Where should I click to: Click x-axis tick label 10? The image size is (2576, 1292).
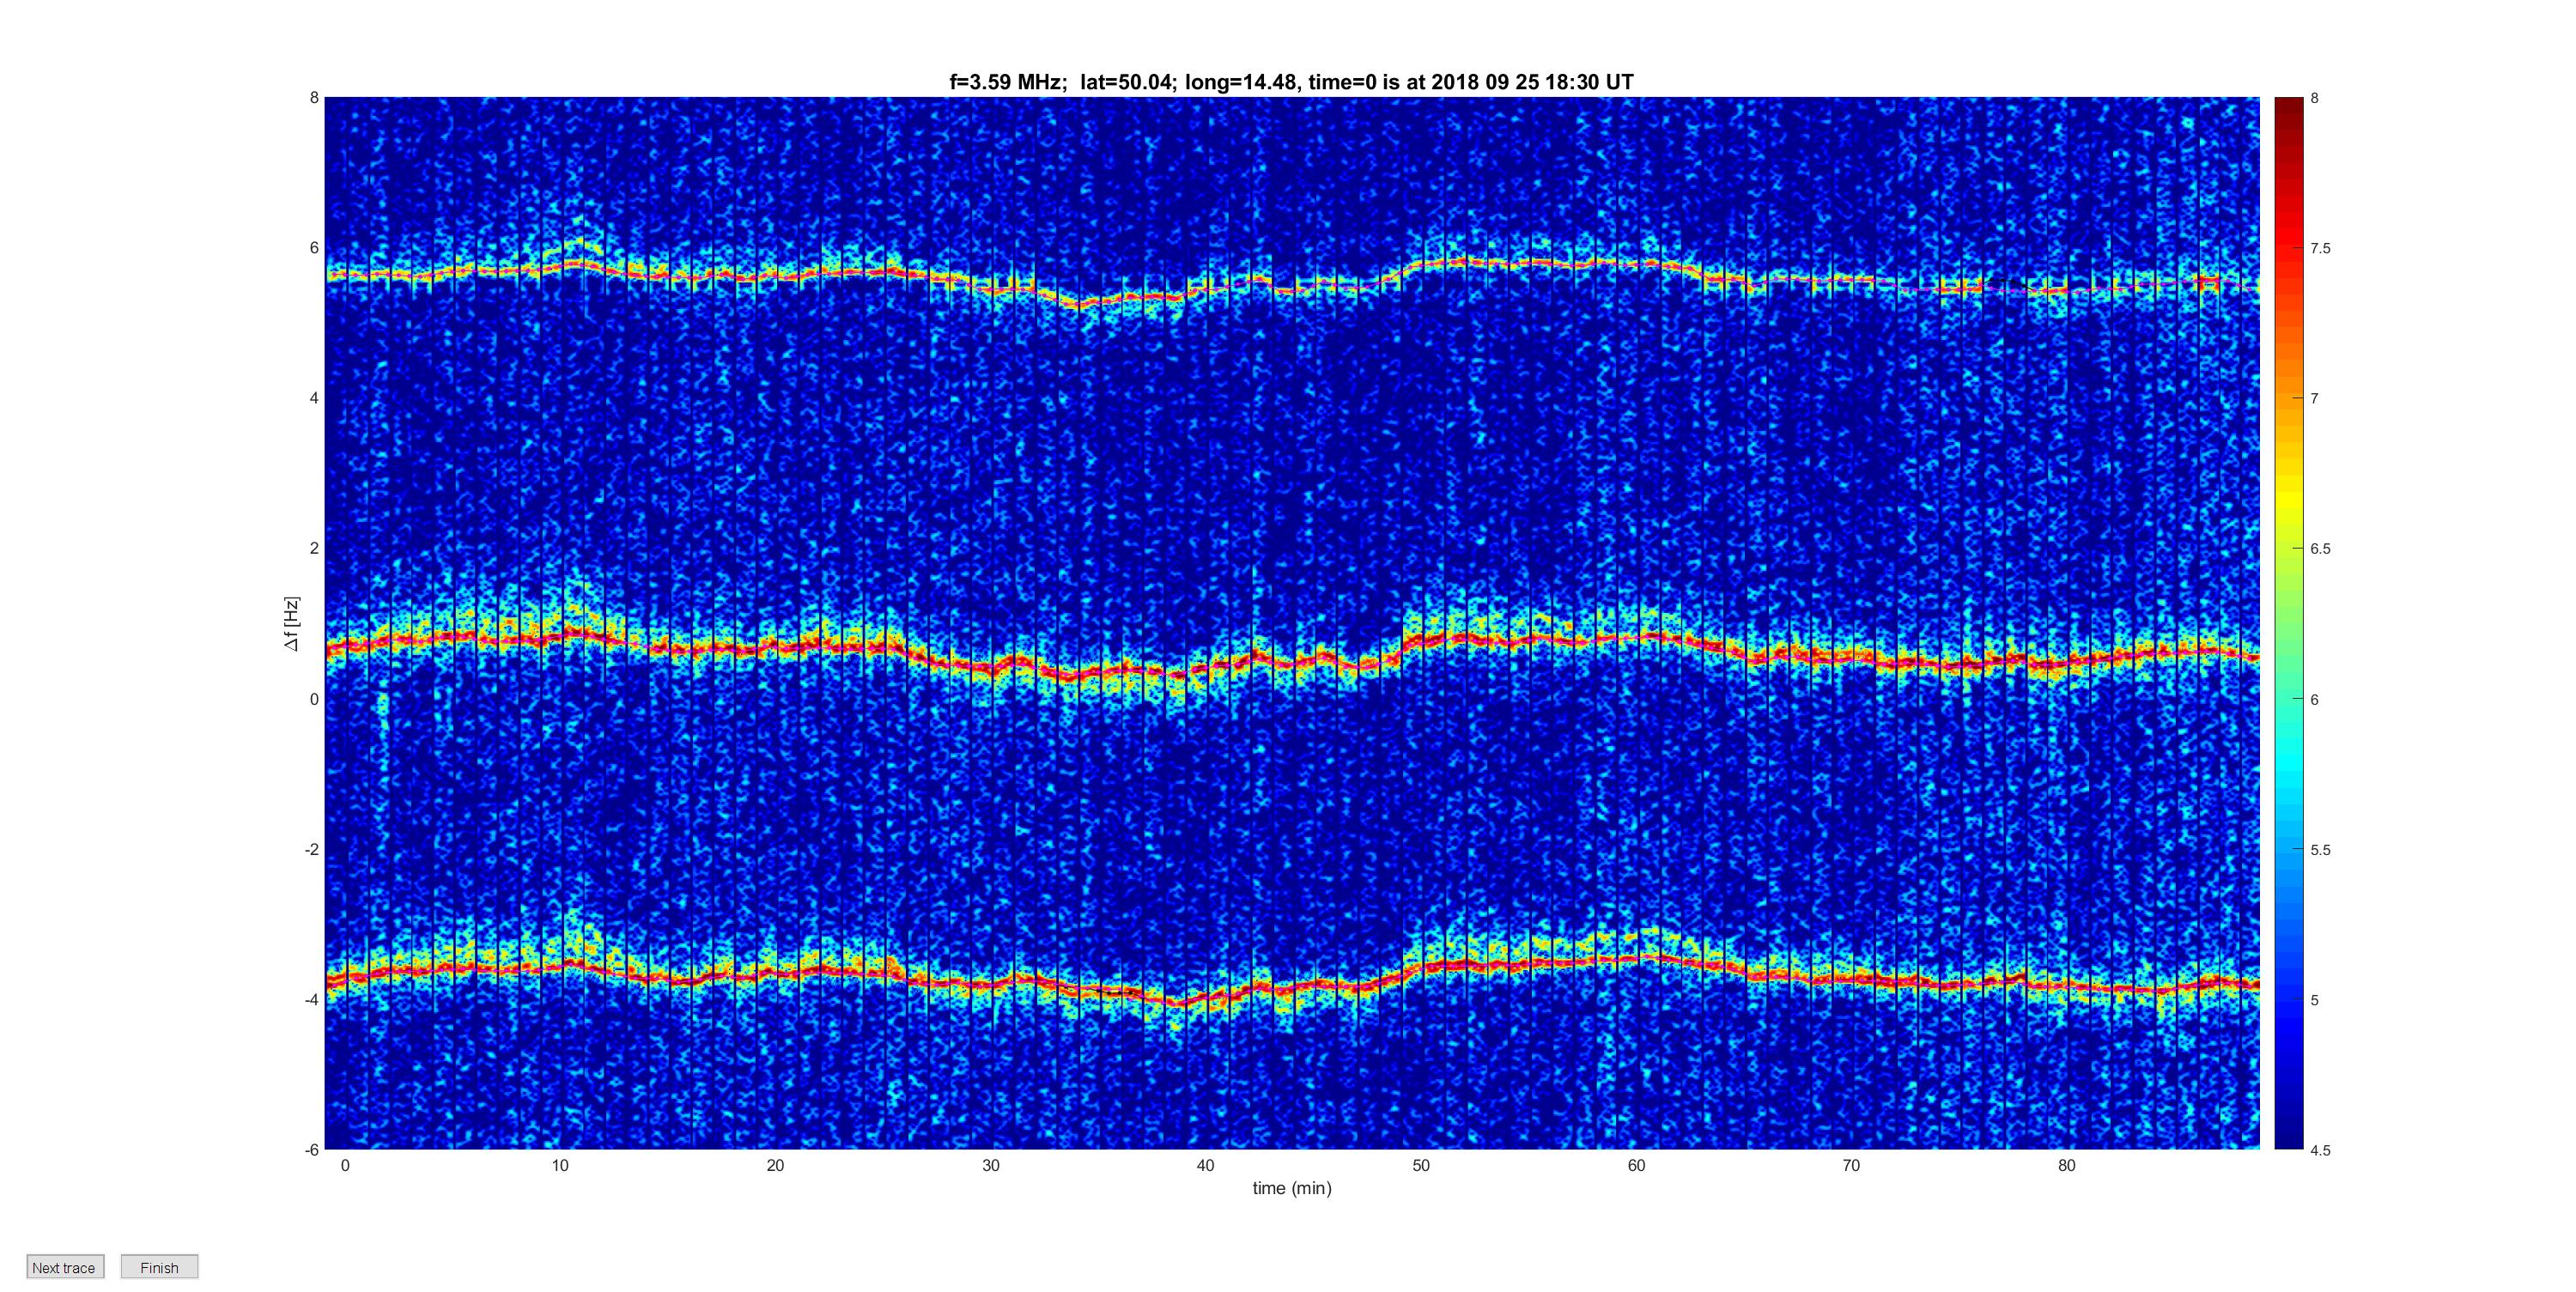560,1165
